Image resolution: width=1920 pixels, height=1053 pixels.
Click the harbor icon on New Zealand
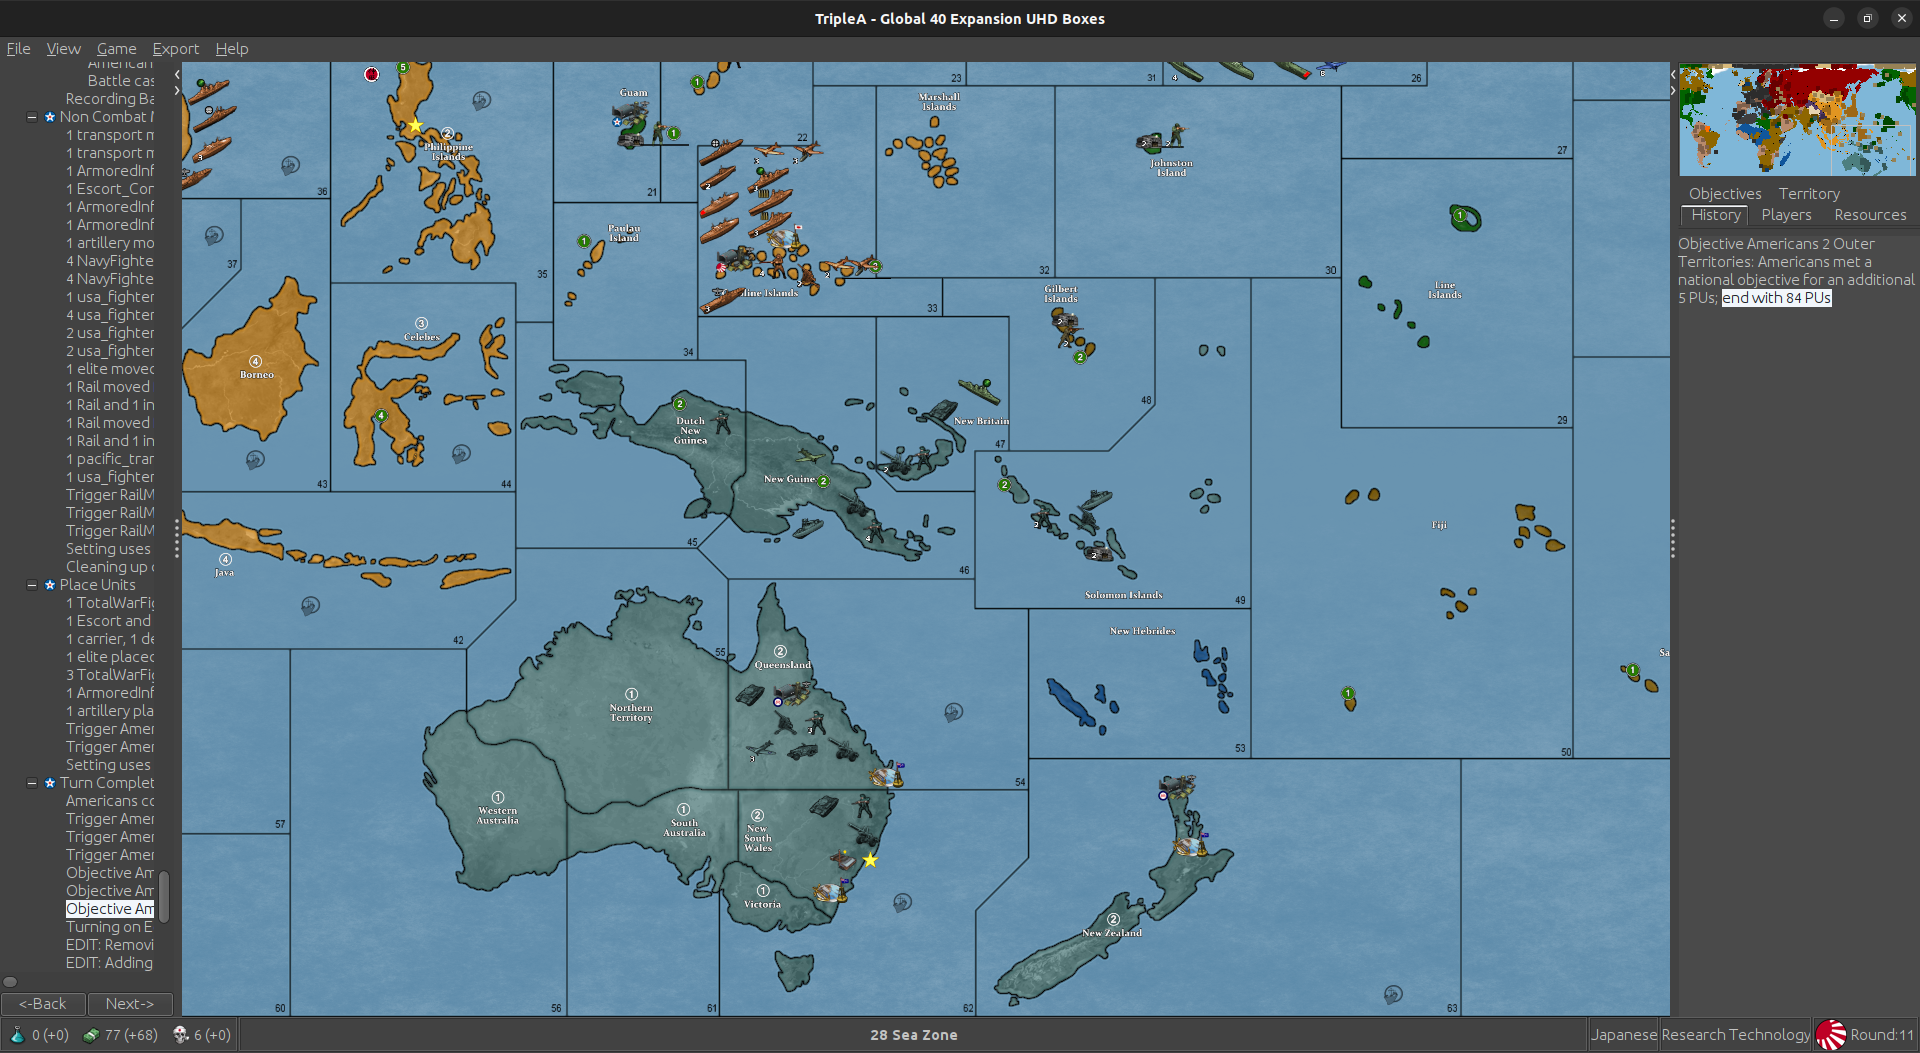pos(1190,846)
